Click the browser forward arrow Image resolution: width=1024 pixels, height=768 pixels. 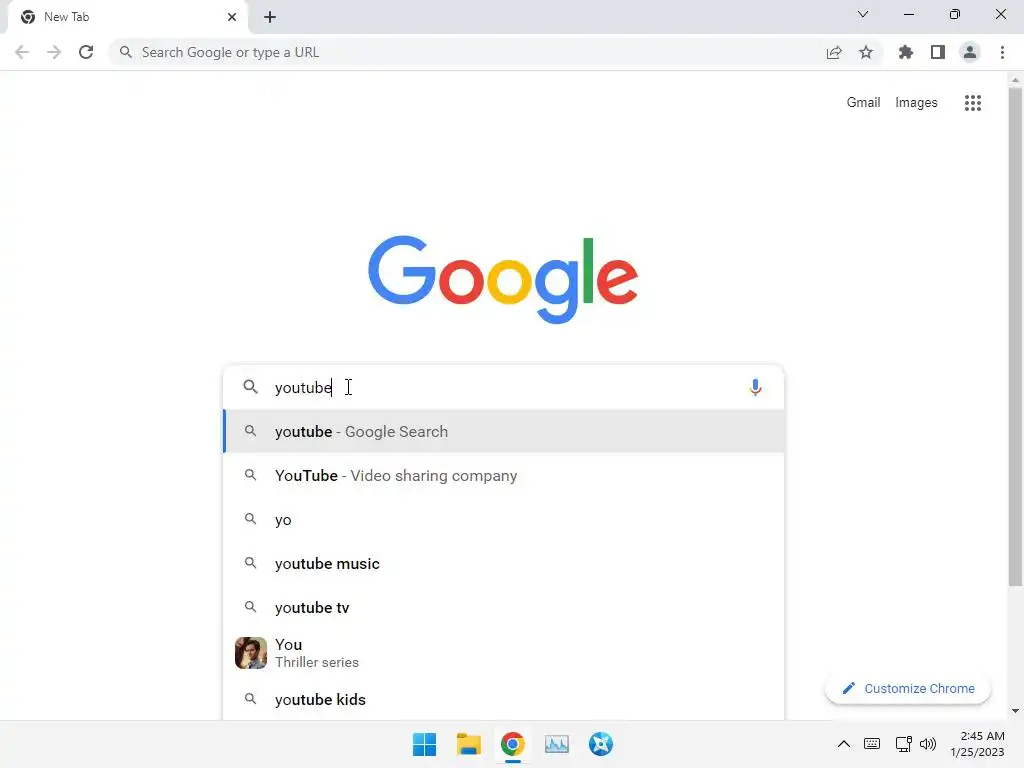[x=54, y=52]
